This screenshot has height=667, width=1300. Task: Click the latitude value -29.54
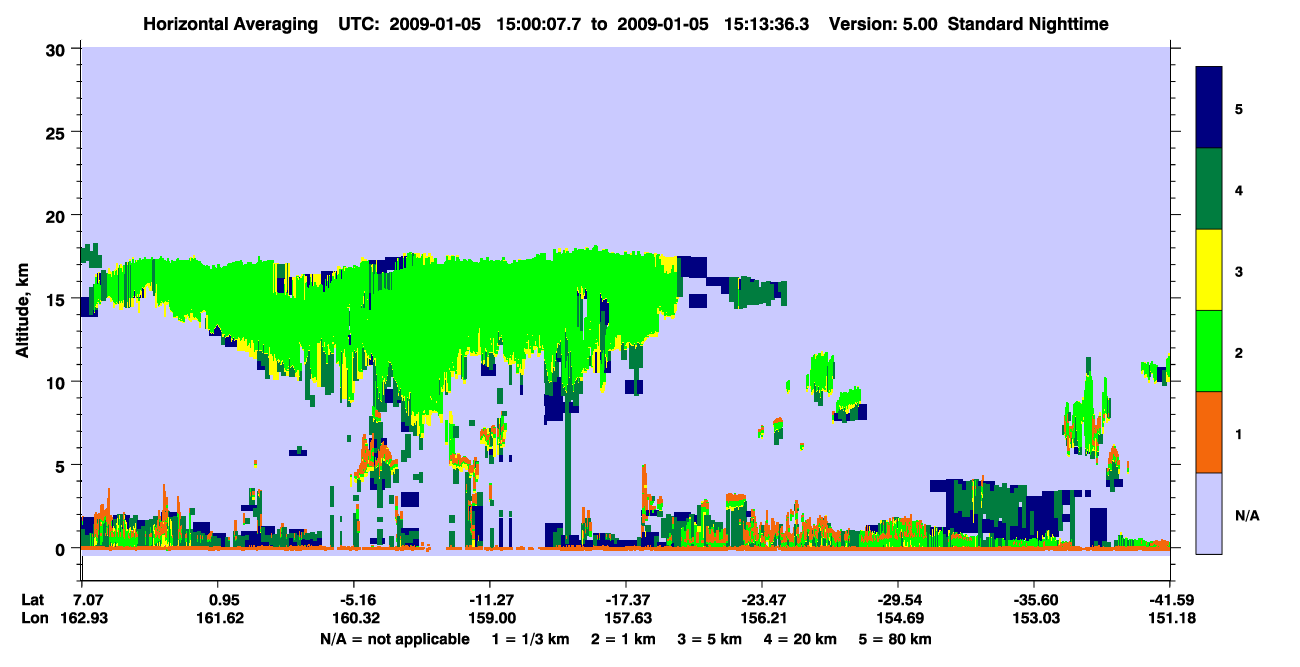click(x=898, y=600)
